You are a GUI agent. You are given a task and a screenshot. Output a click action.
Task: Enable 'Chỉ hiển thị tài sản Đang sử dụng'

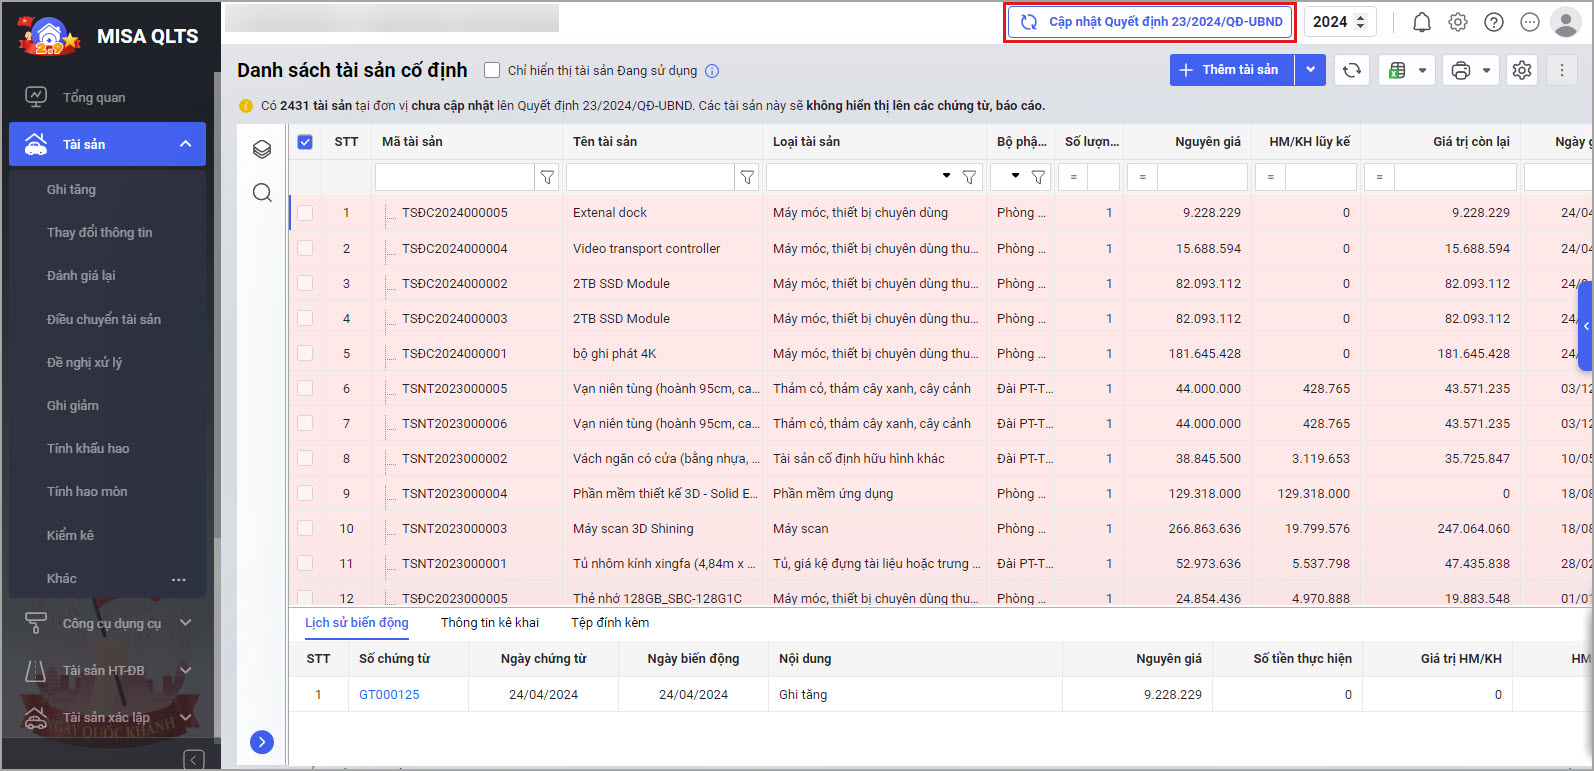click(492, 70)
